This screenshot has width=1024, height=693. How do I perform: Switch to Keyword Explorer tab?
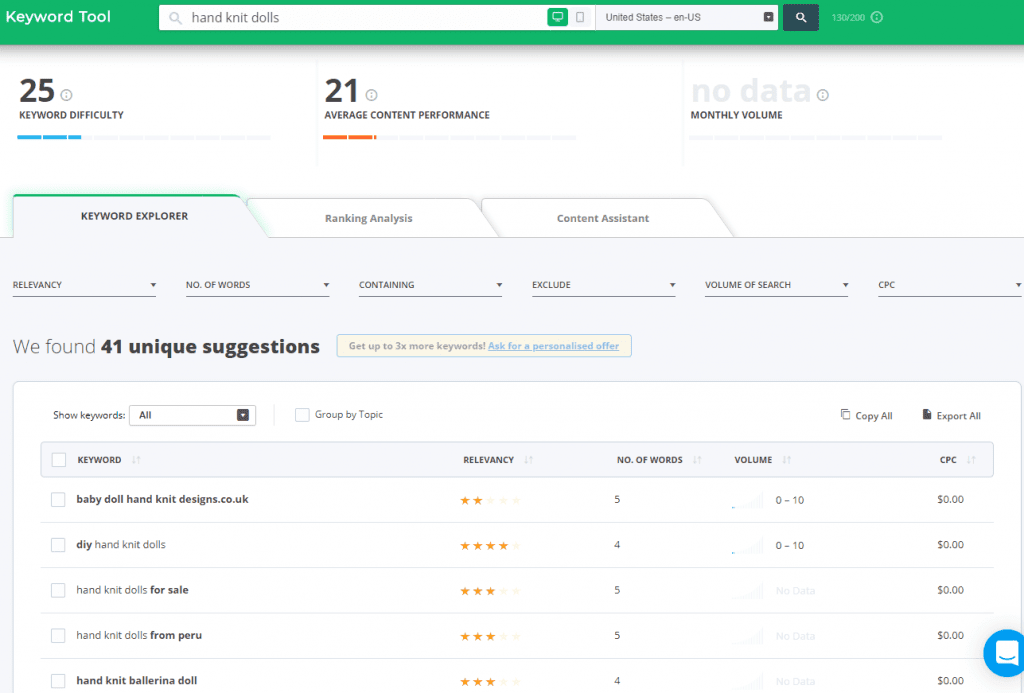[x=135, y=216]
